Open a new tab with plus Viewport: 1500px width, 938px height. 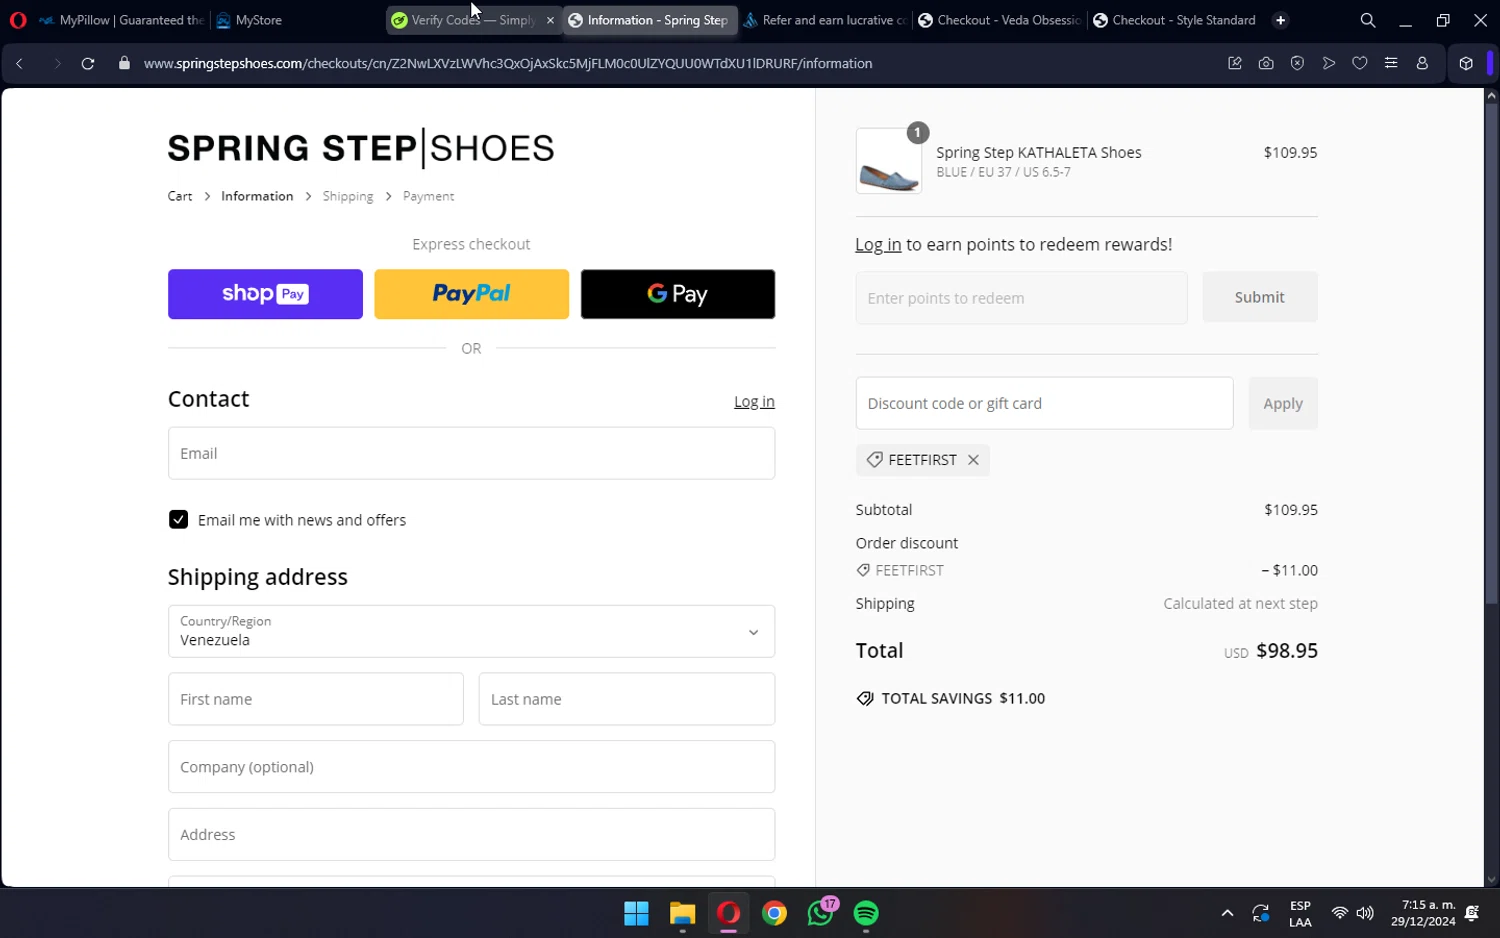[1281, 20]
